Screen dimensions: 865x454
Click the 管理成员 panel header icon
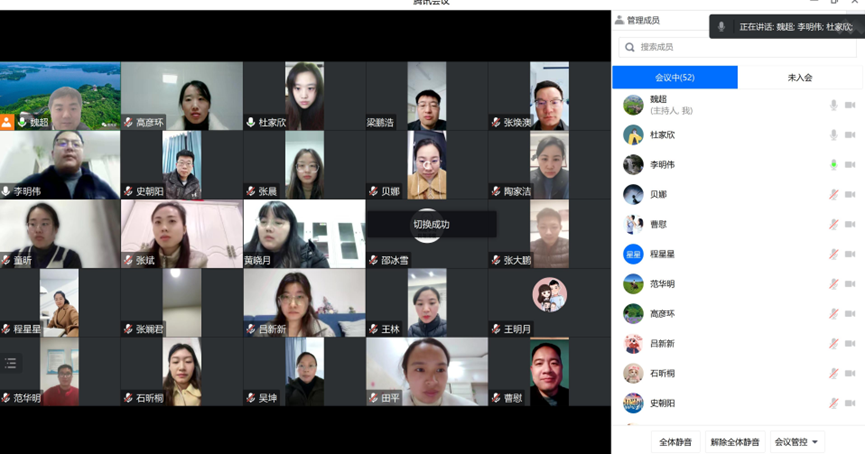click(620, 20)
